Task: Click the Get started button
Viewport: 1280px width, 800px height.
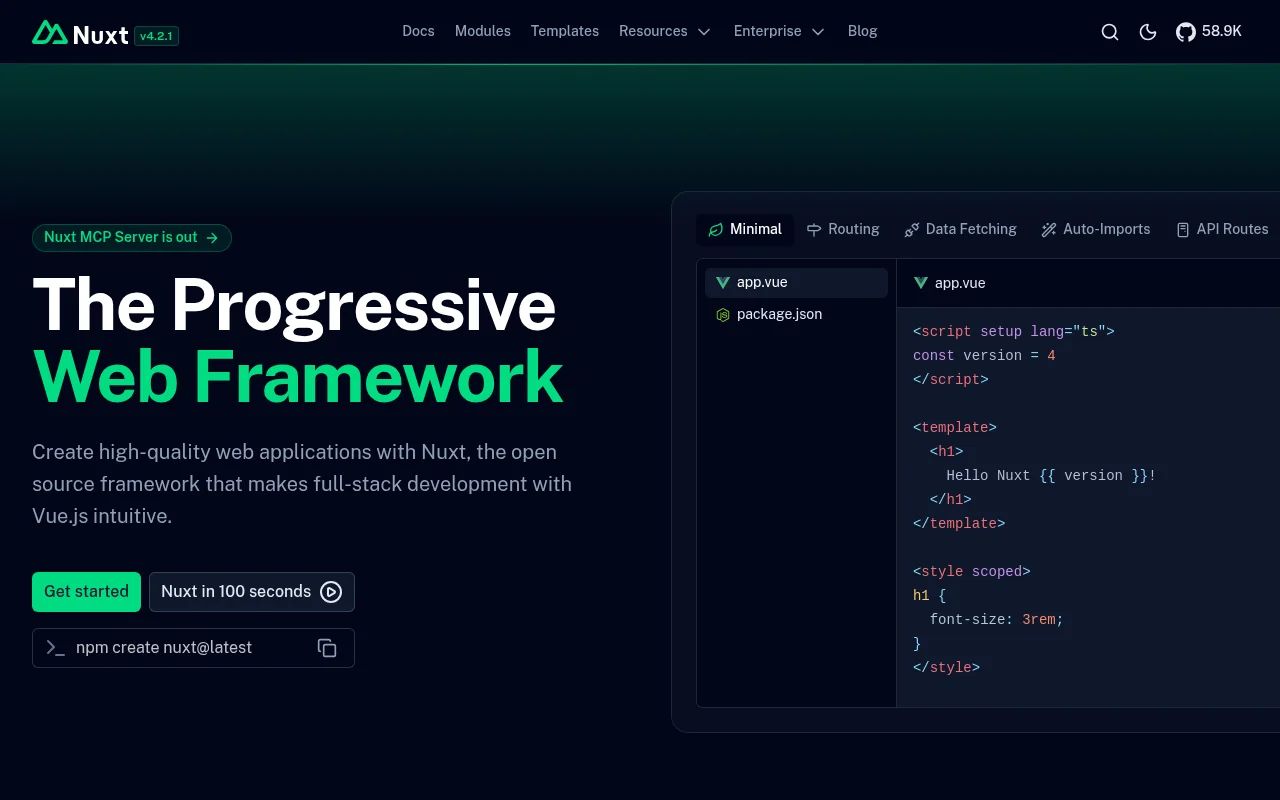Action: 86,592
